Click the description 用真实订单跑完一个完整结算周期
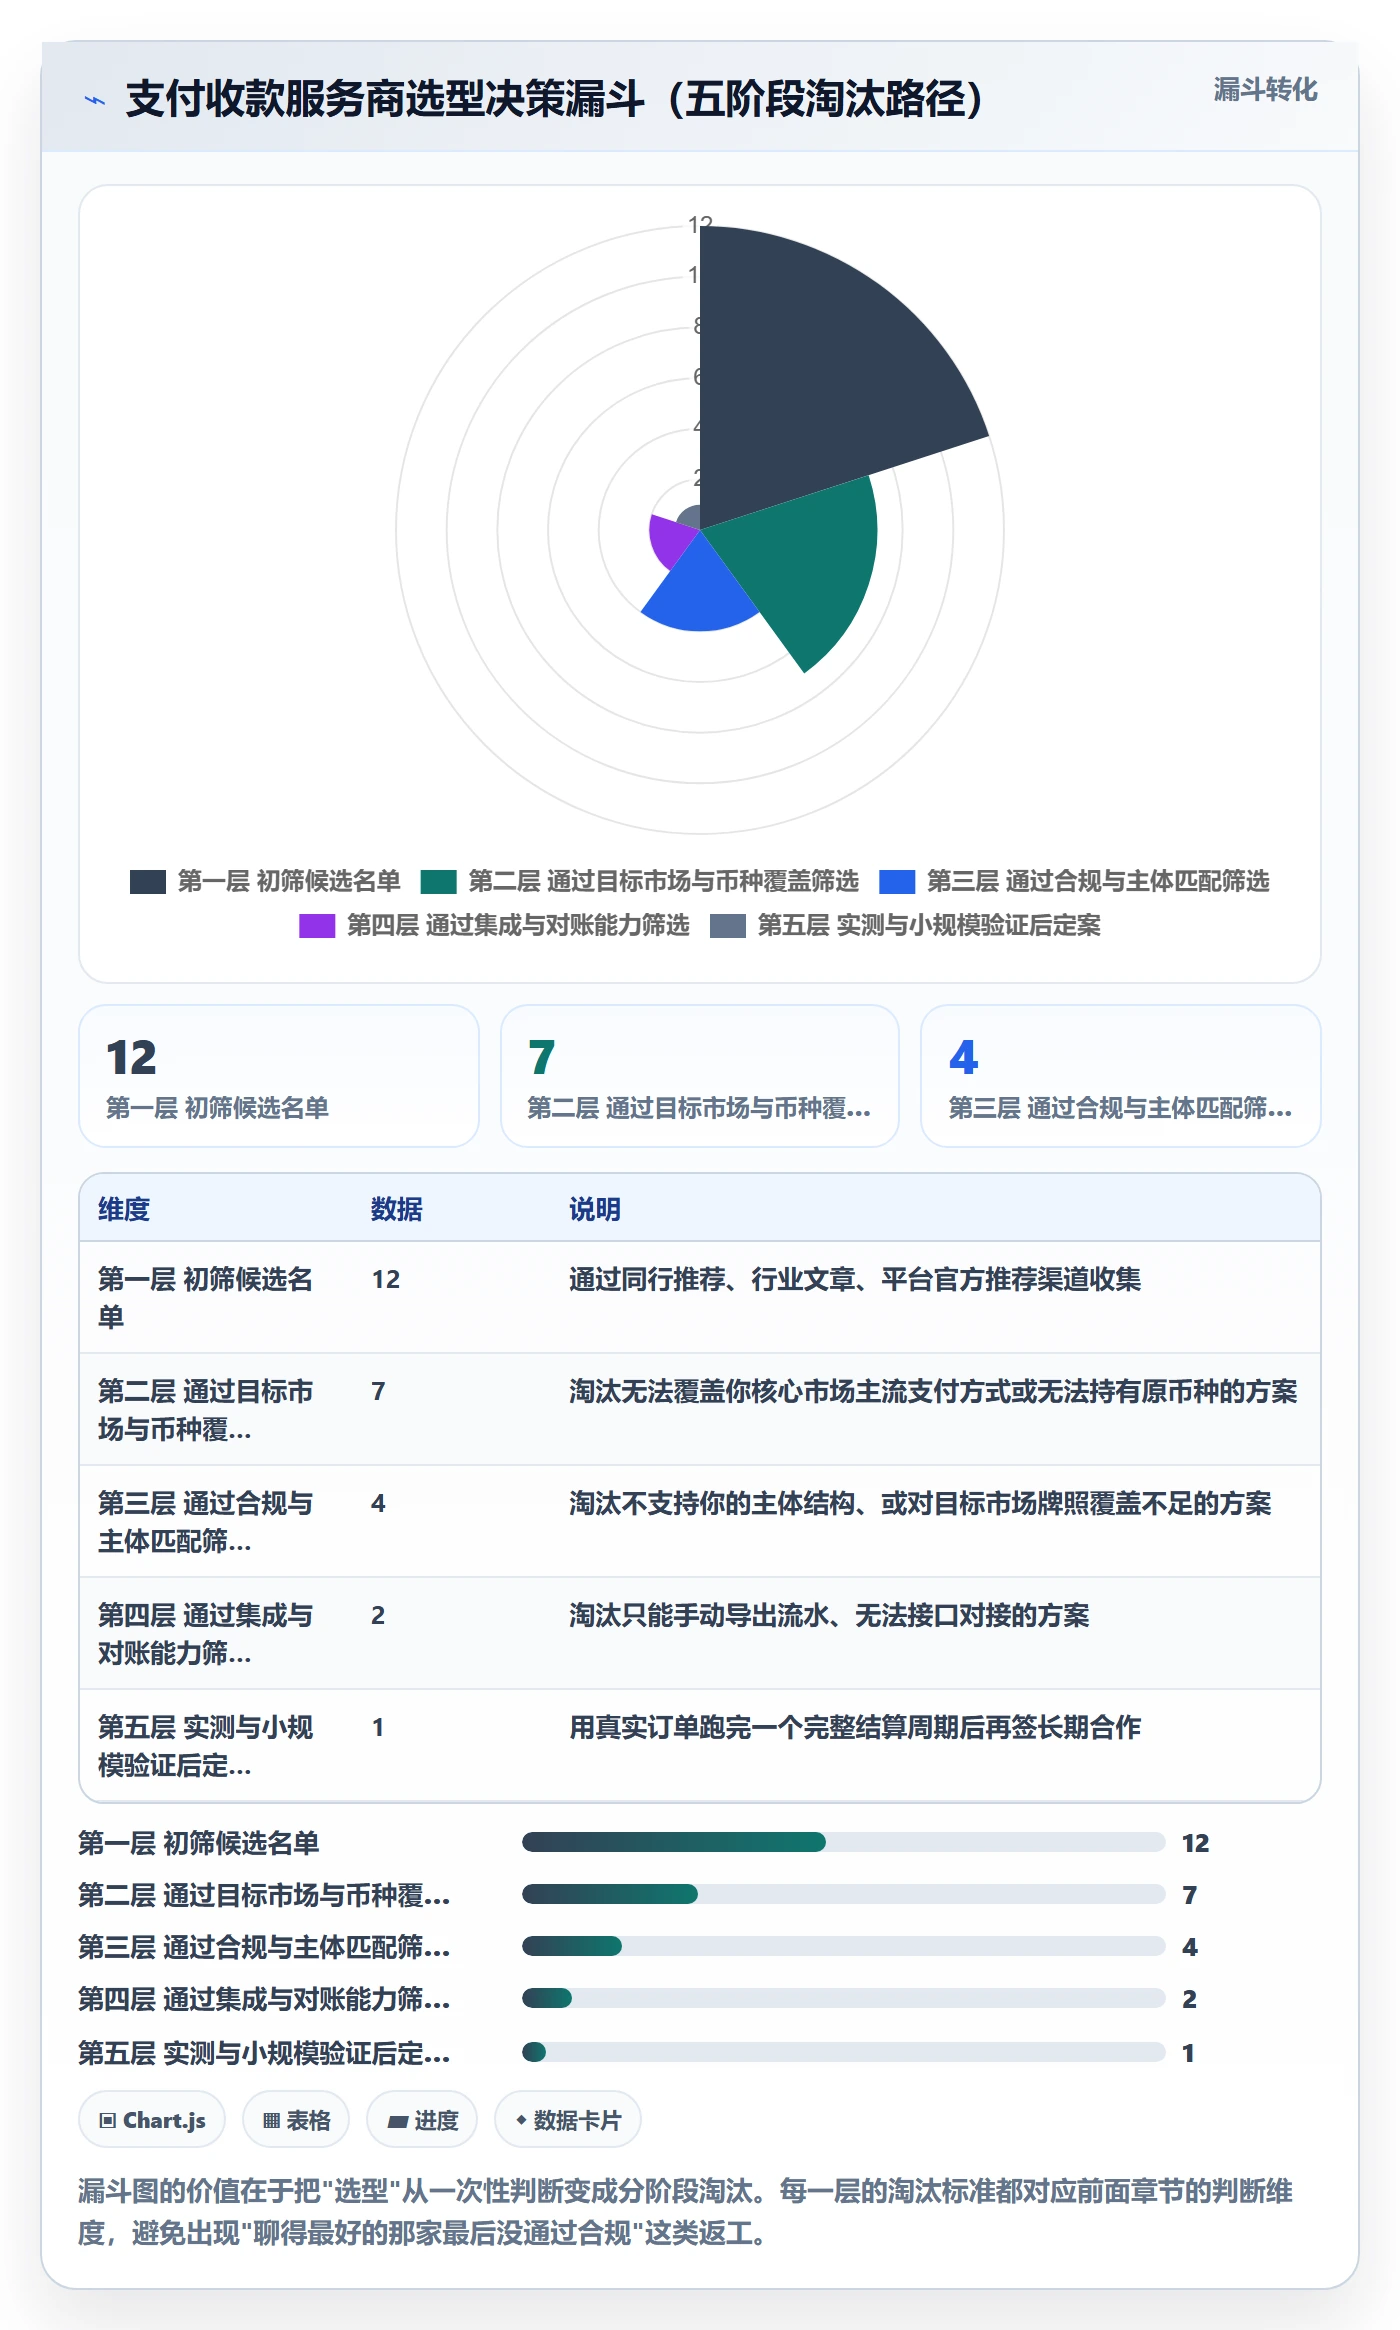 click(x=855, y=1728)
